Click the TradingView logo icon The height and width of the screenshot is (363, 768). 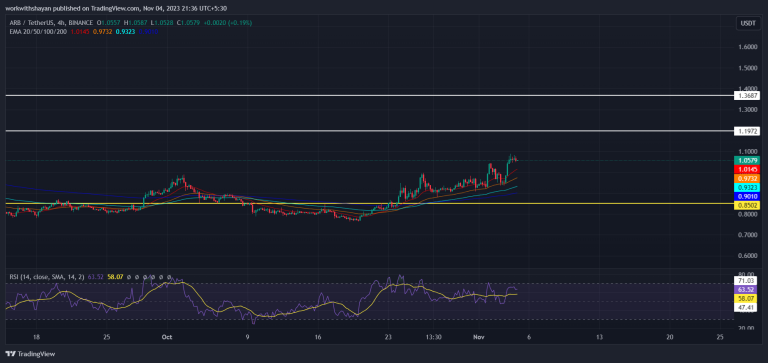point(9,354)
